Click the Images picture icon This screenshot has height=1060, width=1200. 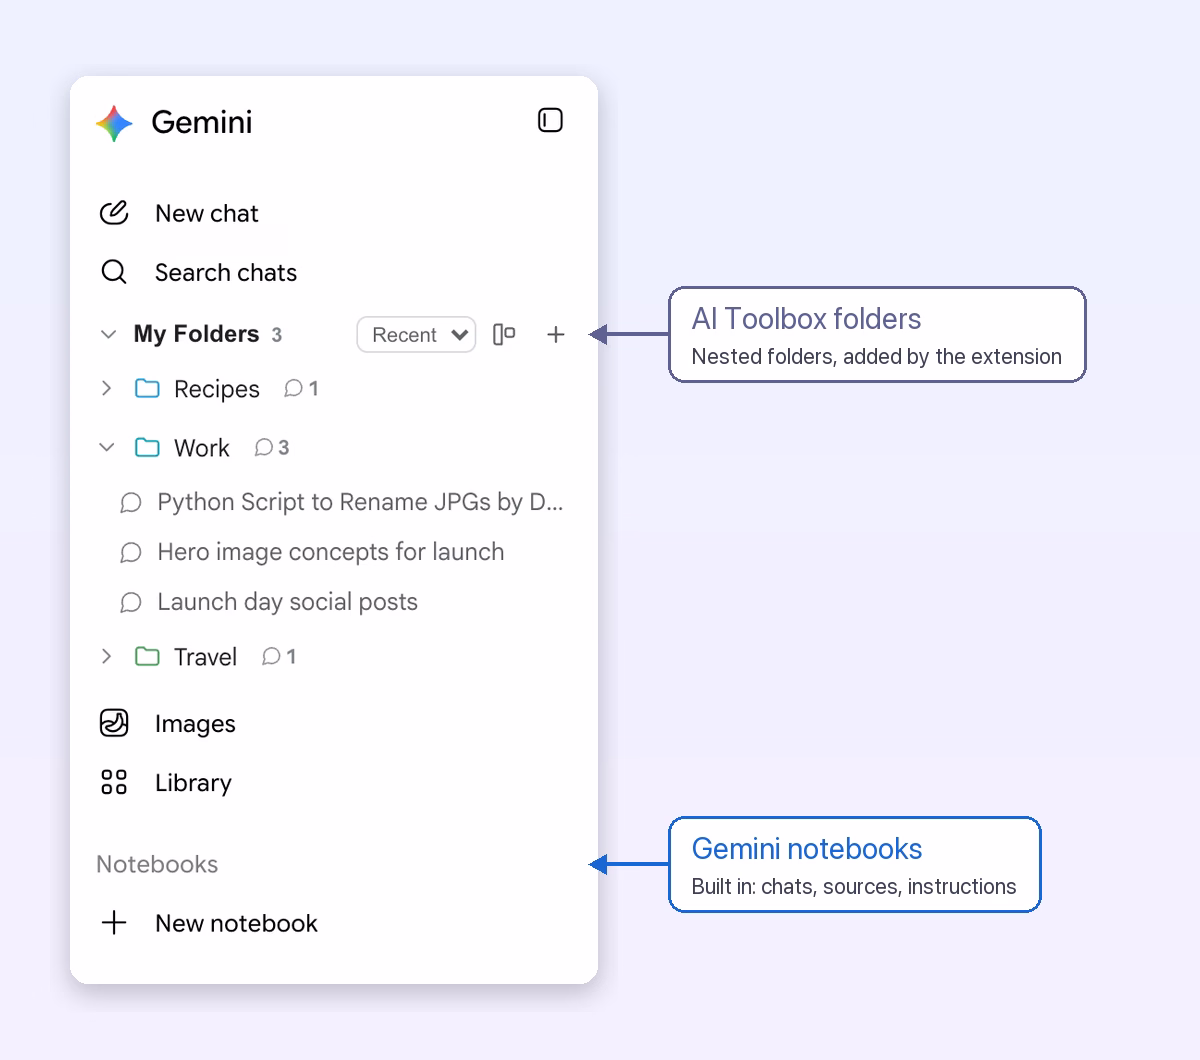114,722
